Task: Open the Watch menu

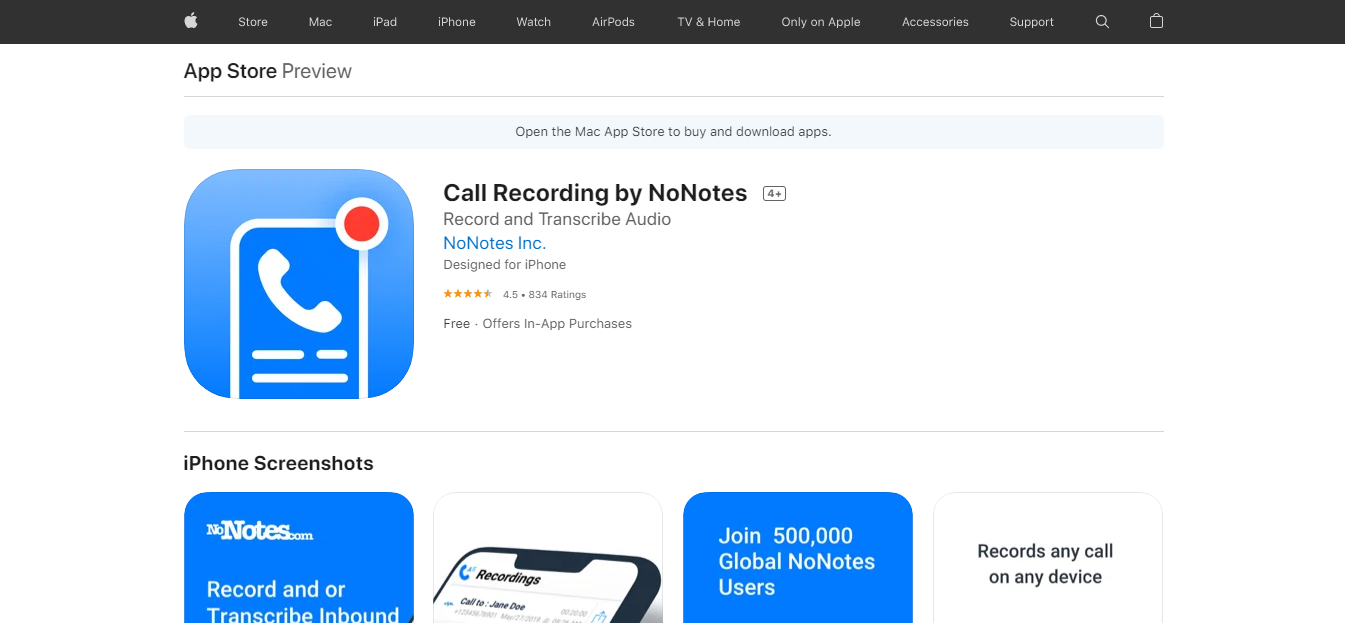Action: [534, 22]
